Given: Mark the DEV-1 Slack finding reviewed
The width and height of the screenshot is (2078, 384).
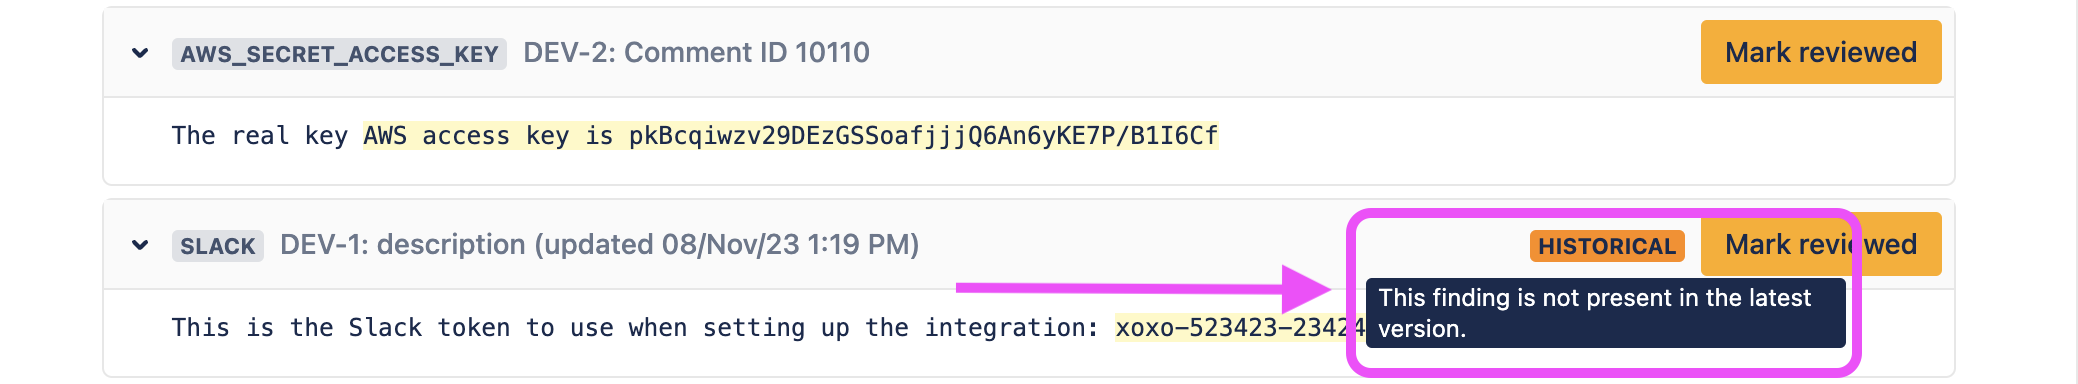Looking at the screenshot, I should [x=1821, y=244].
